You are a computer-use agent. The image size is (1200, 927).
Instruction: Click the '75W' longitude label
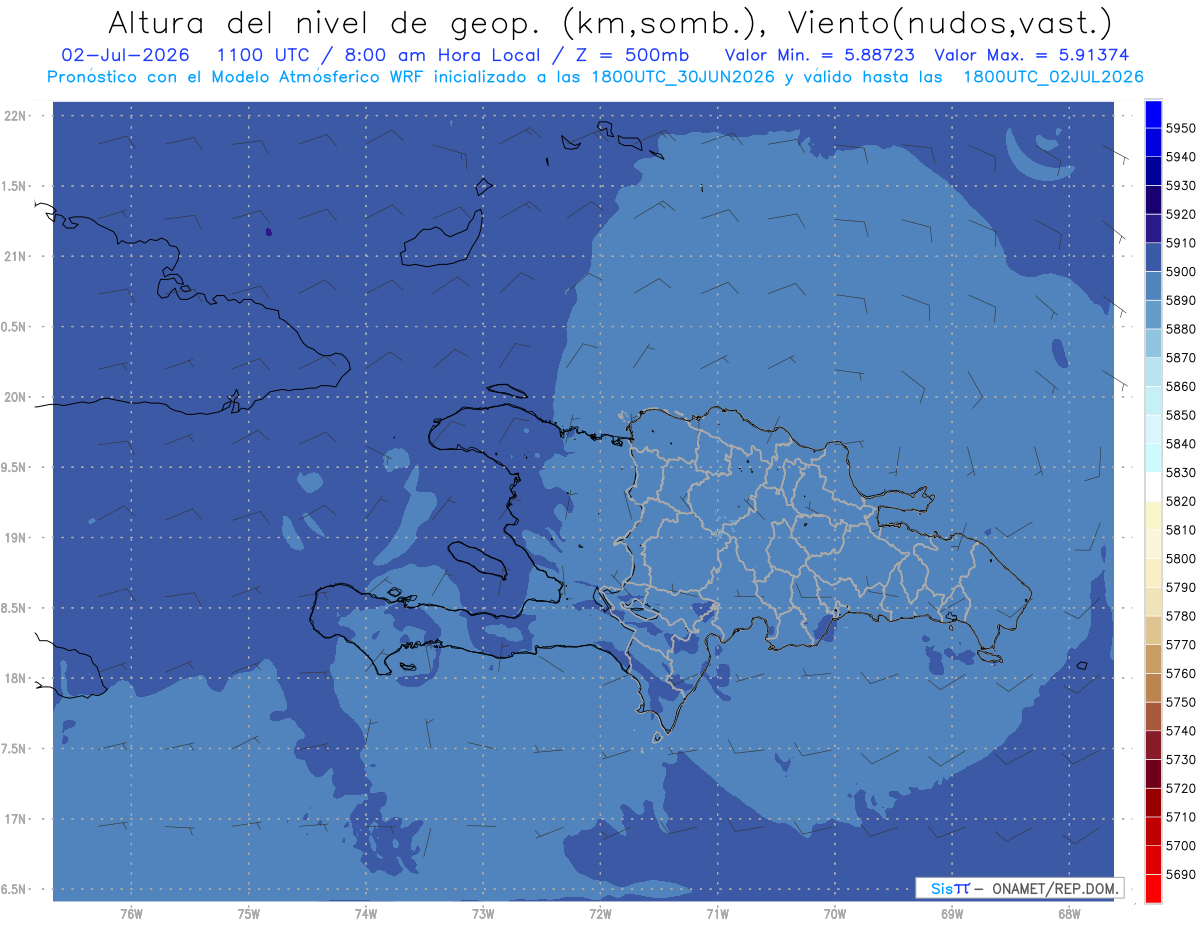(x=249, y=914)
